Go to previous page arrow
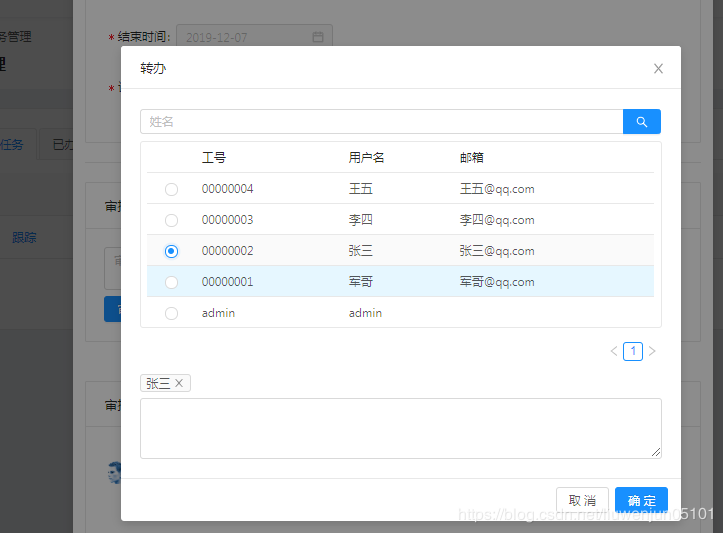Viewport: 723px width, 533px height. pyautogui.click(x=614, y=351)
